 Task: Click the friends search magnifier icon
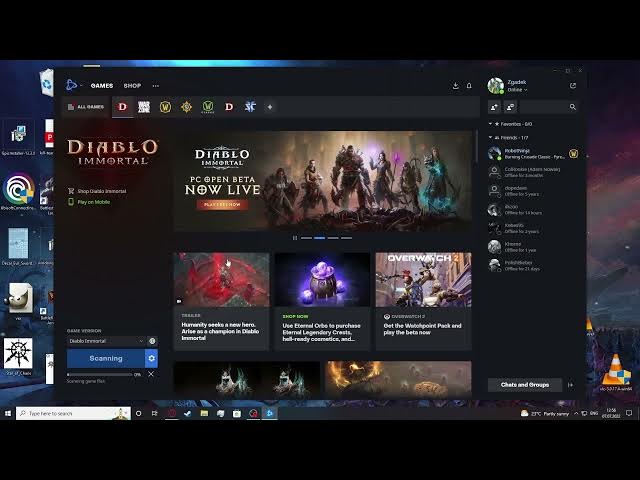(x=573, y=107)
